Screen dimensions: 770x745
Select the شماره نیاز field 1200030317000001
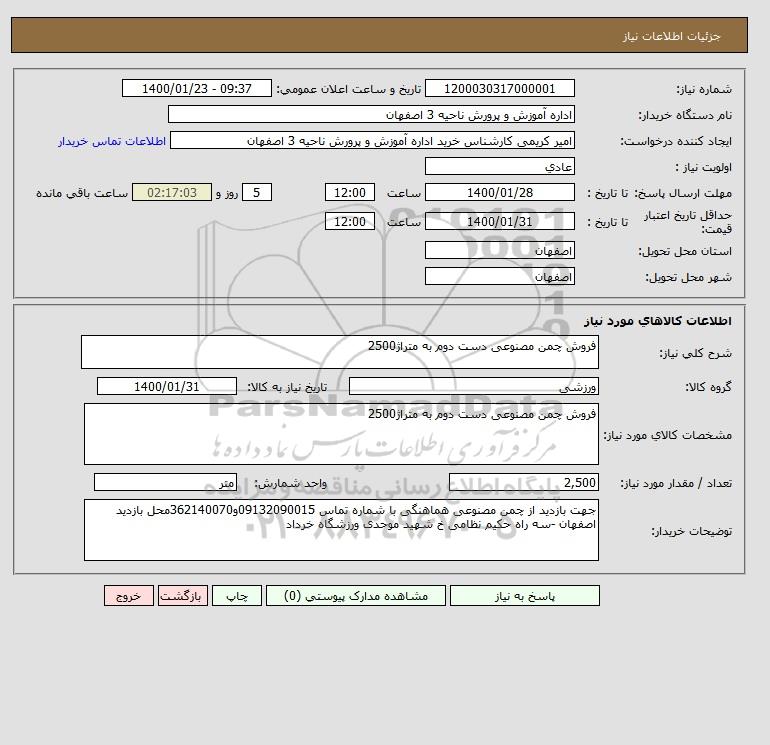499,88
